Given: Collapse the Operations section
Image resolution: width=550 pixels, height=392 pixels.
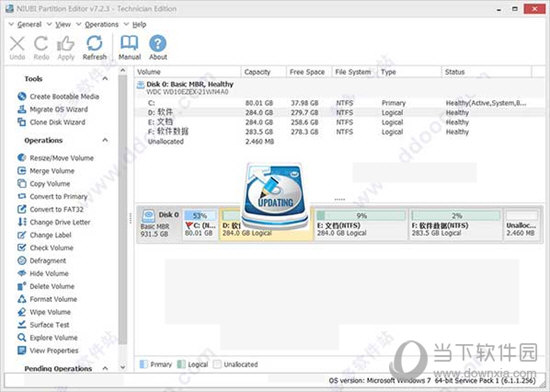Looking at the screenshot, I should click(x=105, y=140).
